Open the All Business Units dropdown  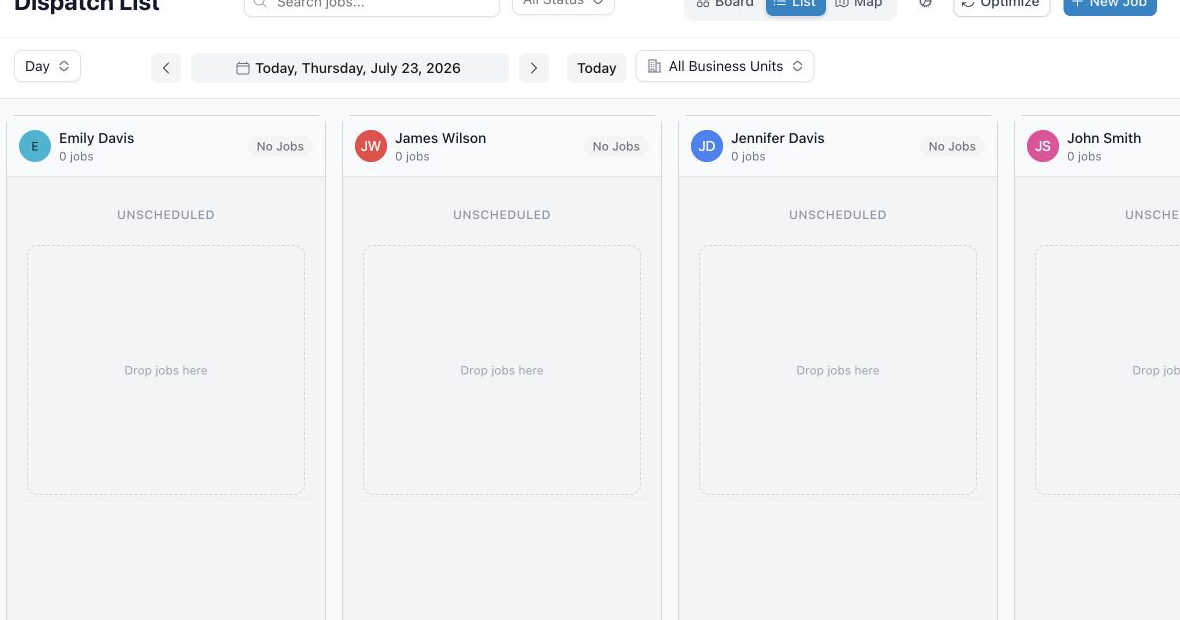(725, 66)
